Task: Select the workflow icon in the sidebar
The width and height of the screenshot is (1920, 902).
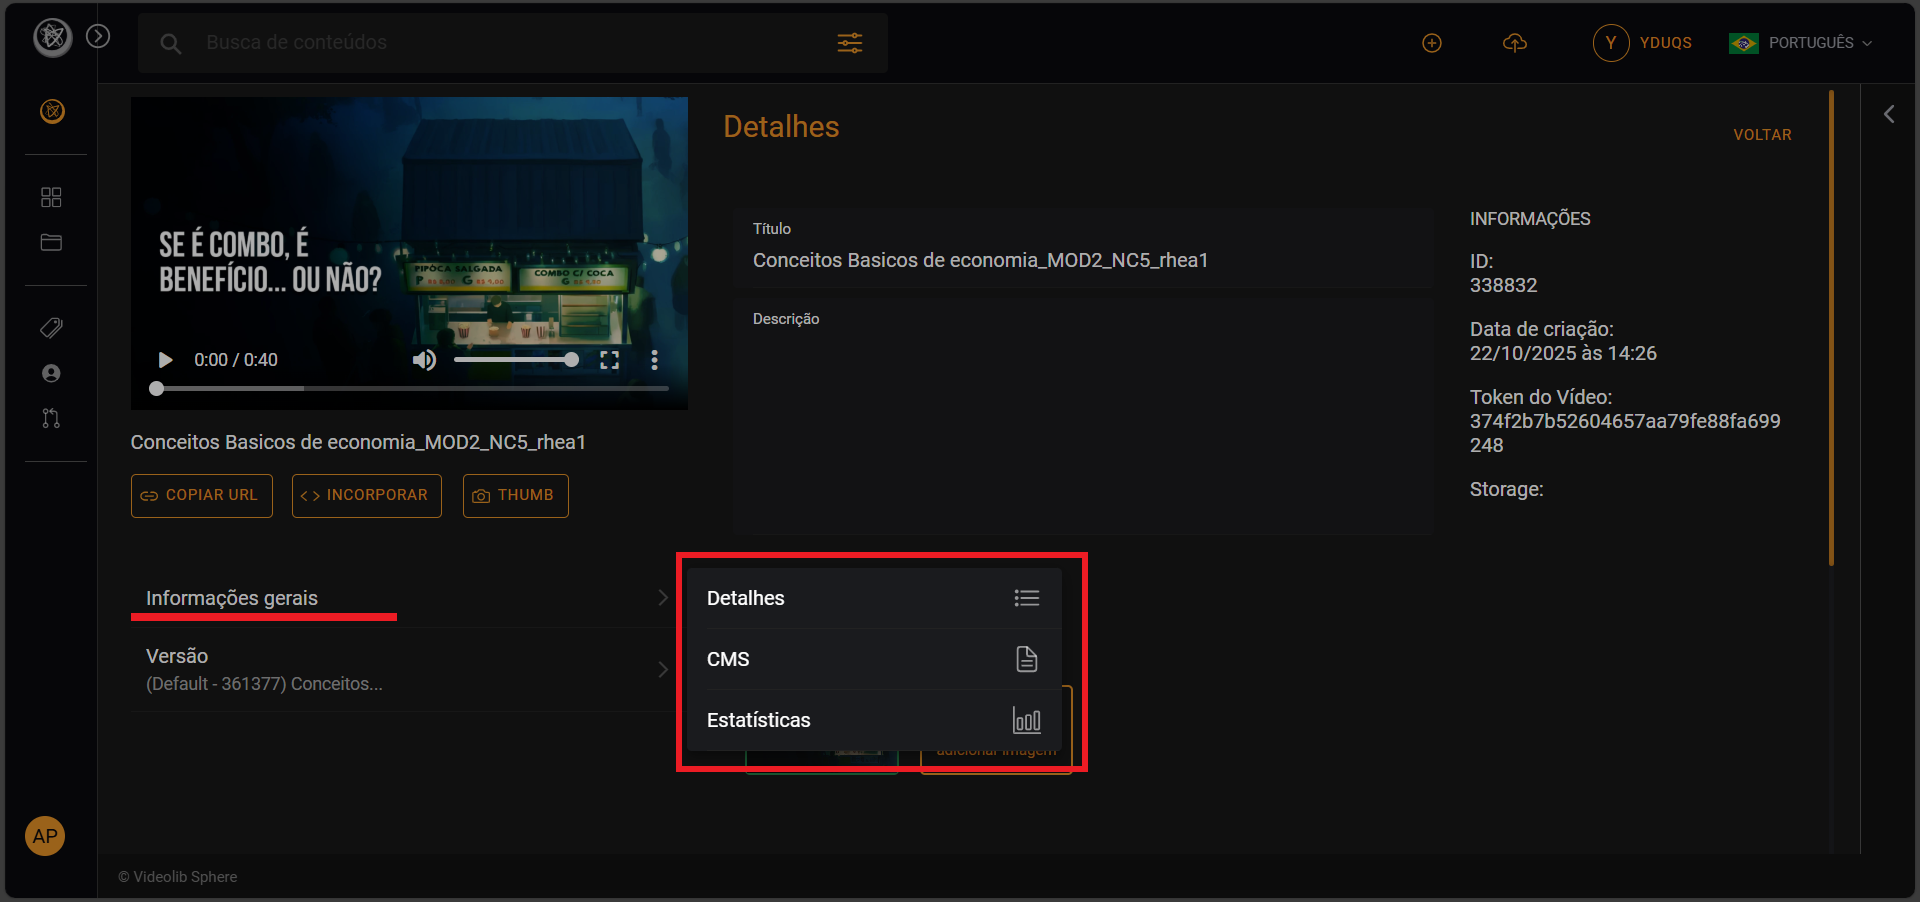Action: click(x=51, y=418)
